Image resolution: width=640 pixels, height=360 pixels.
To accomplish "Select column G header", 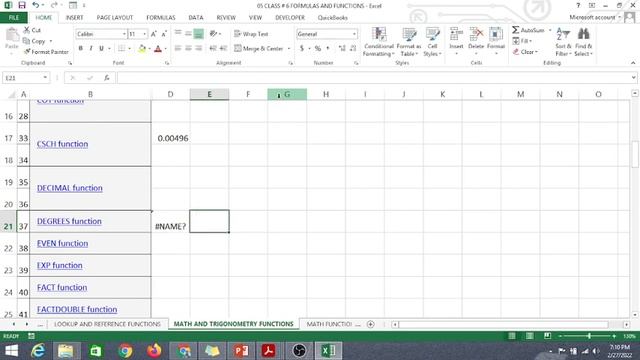I will [287, 94].
